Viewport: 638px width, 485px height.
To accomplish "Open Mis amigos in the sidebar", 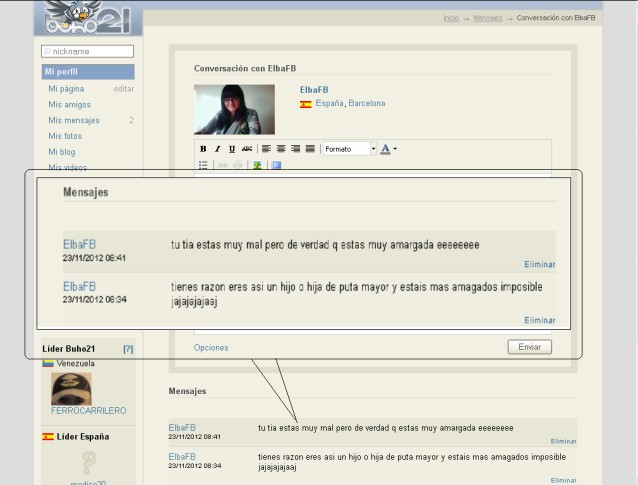I will click(x=70, y=104).
